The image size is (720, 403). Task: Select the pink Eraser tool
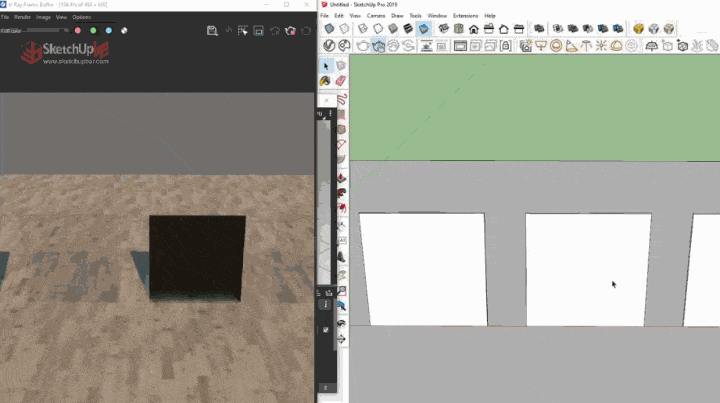tap(341, 81)
